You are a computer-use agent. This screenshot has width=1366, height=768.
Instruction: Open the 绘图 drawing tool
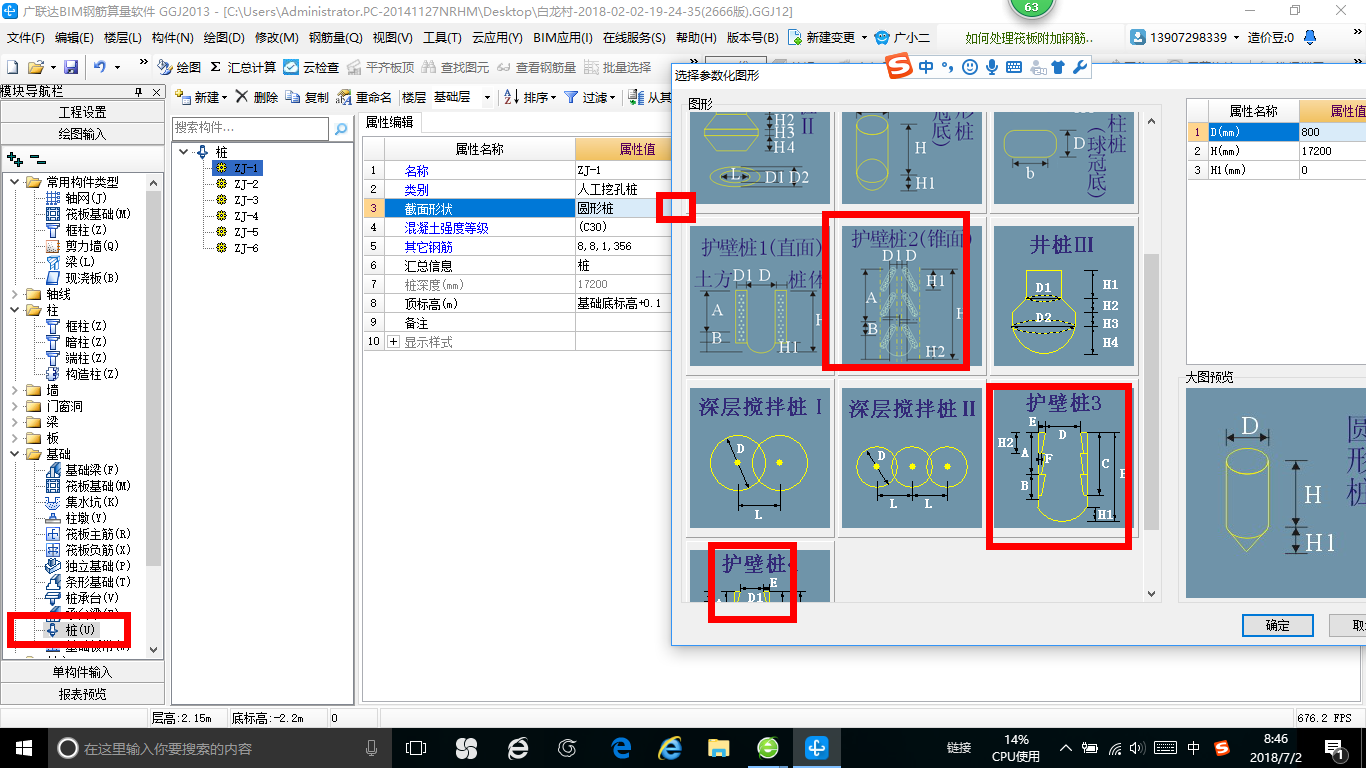pos(180,67)
